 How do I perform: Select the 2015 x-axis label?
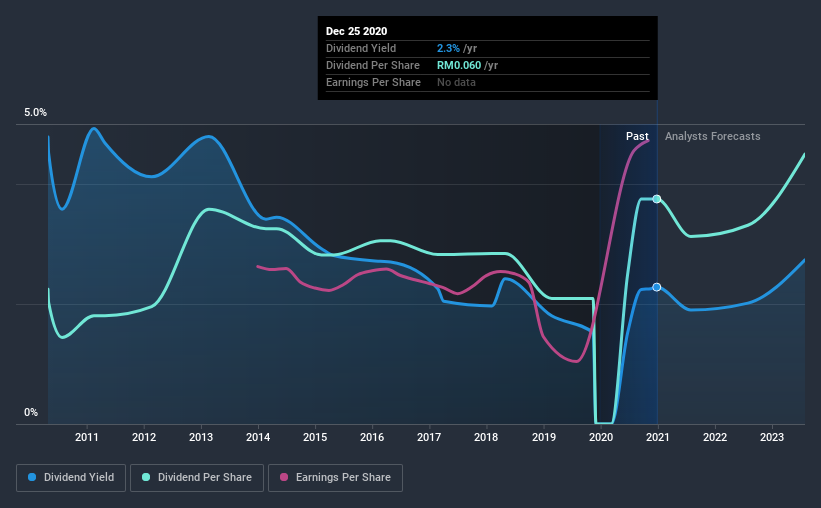[315, 437]
